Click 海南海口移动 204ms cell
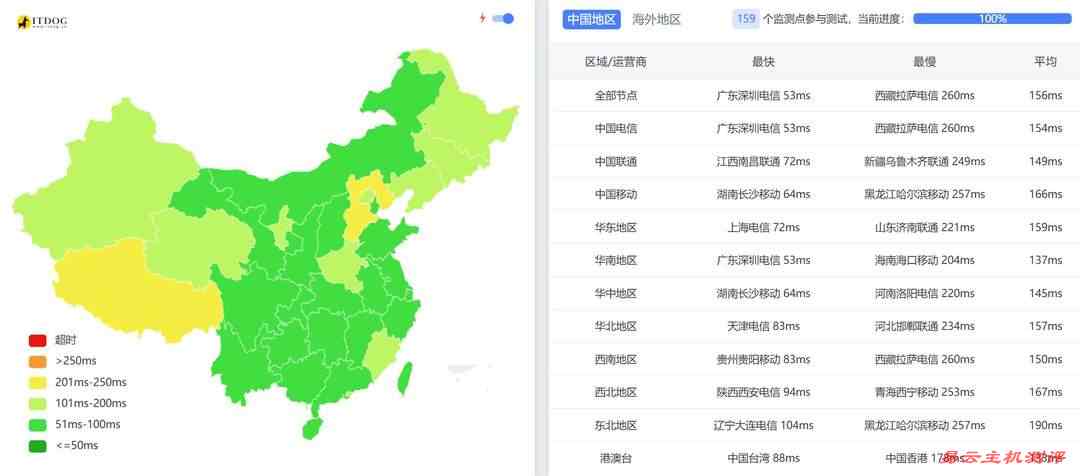Image resolution: width=1080 pixels, height=476 pixels. (924, 260)
